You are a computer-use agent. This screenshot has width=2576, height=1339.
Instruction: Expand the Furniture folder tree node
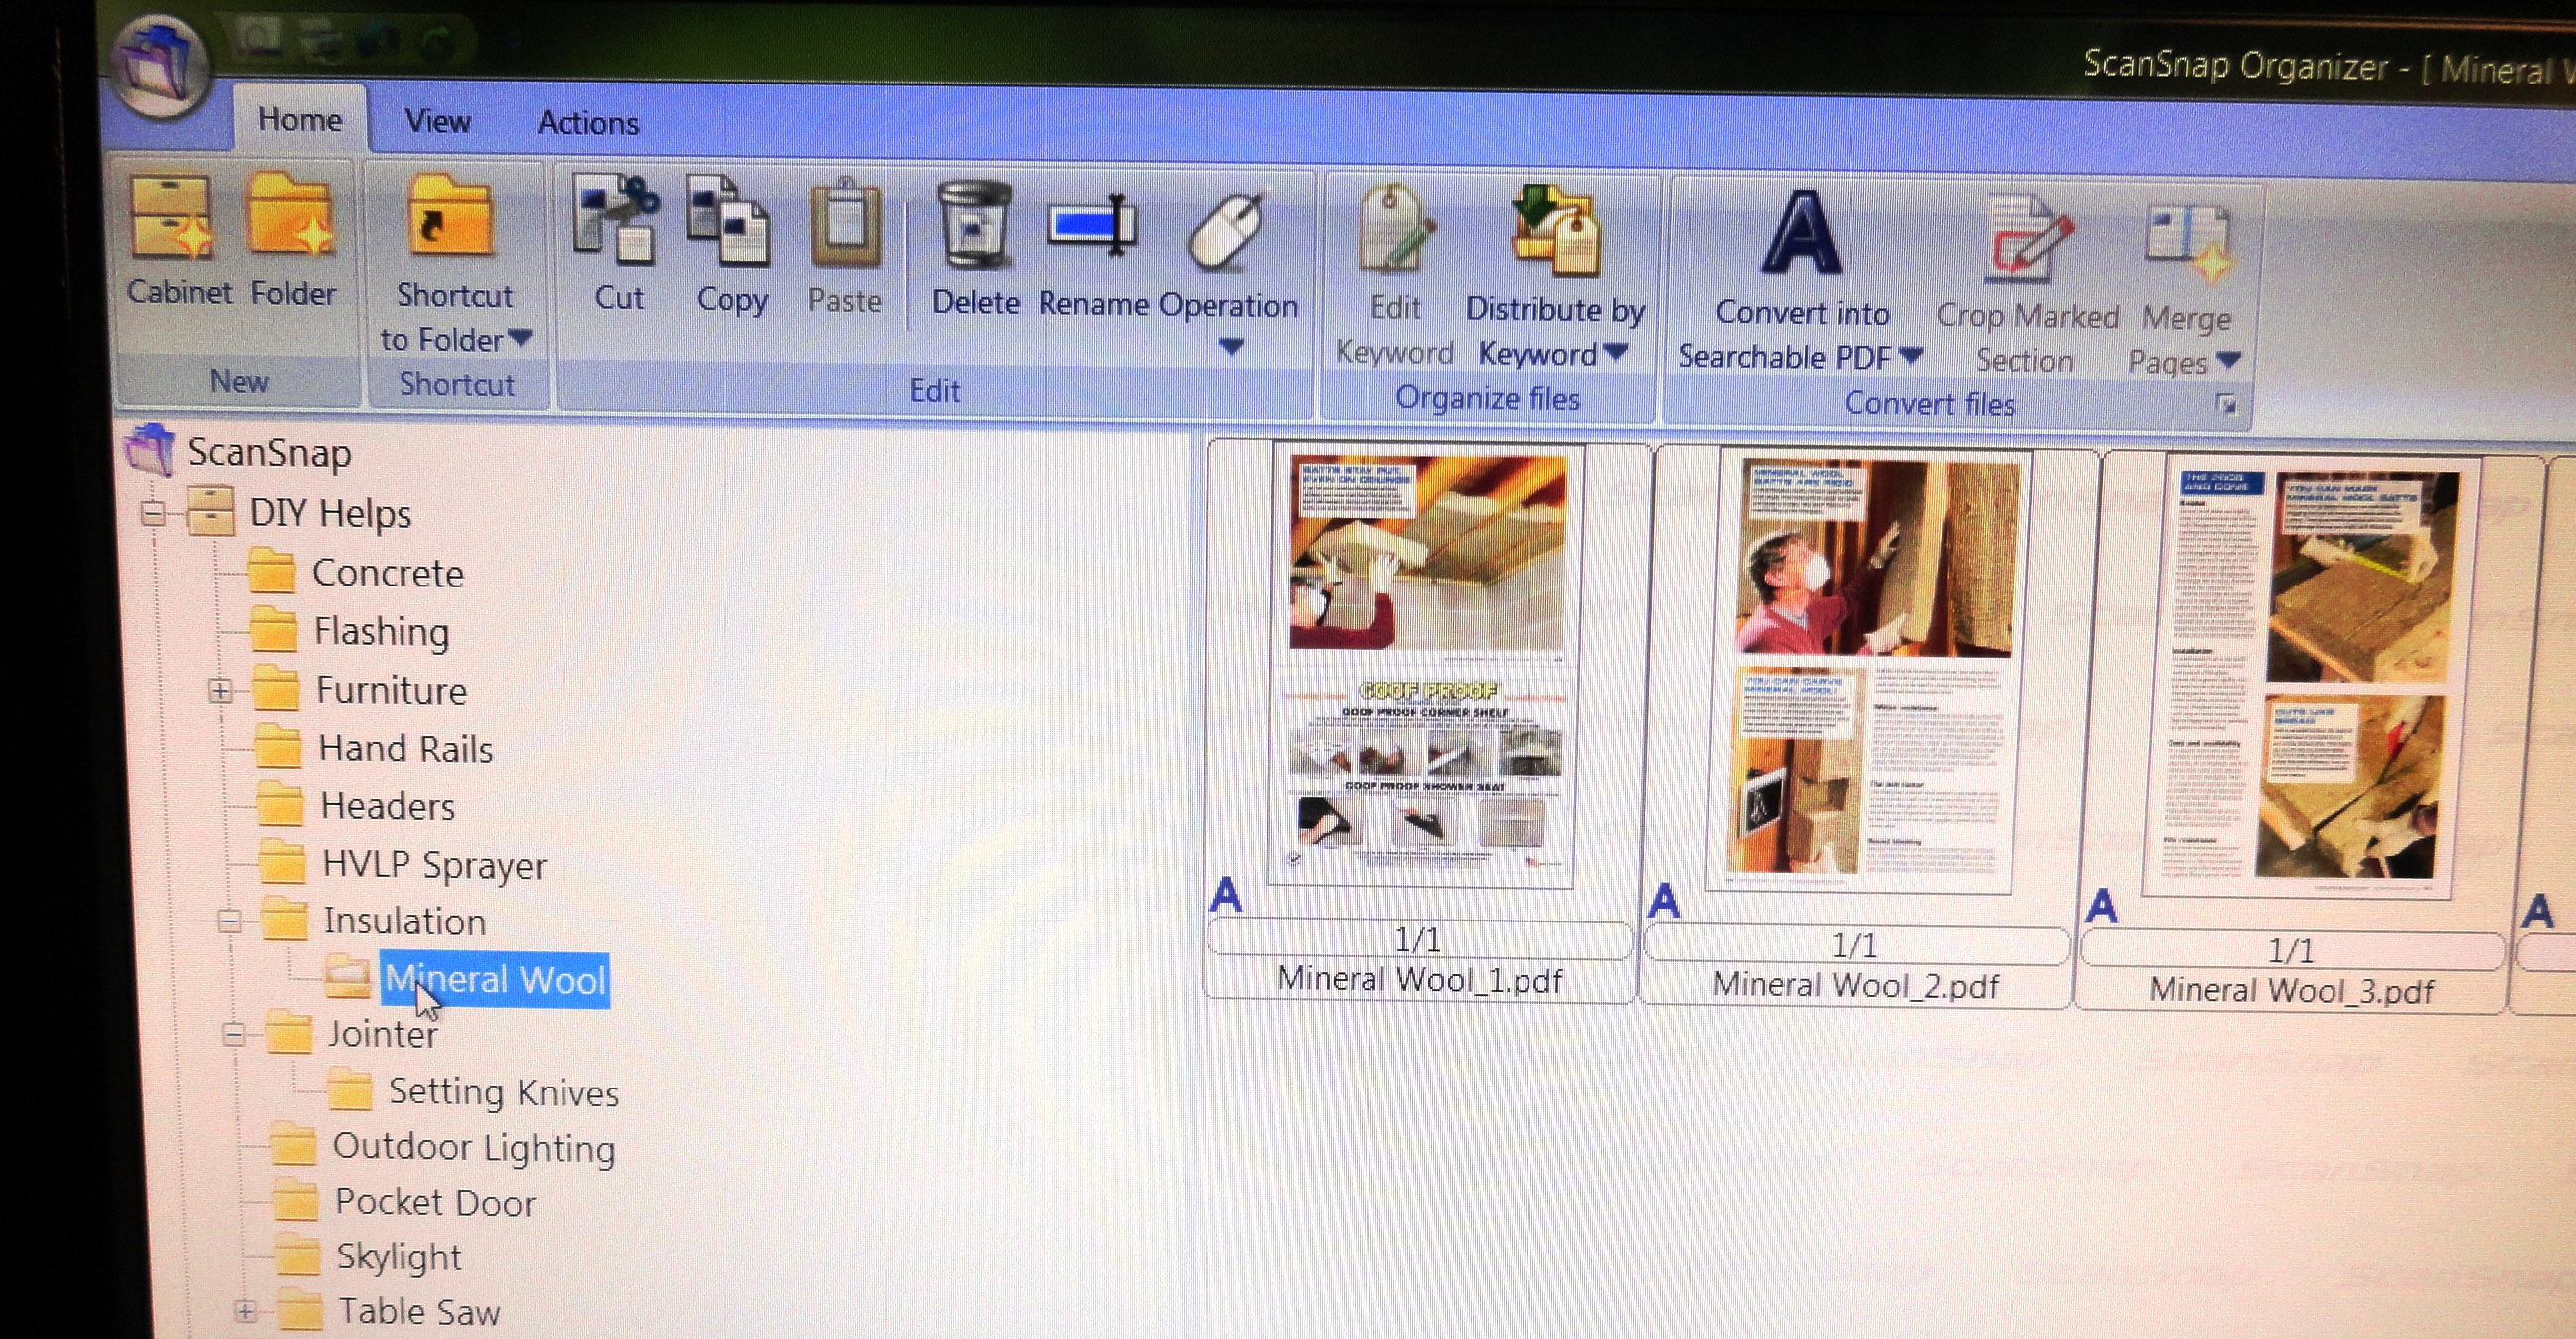(x=220, y=691)
